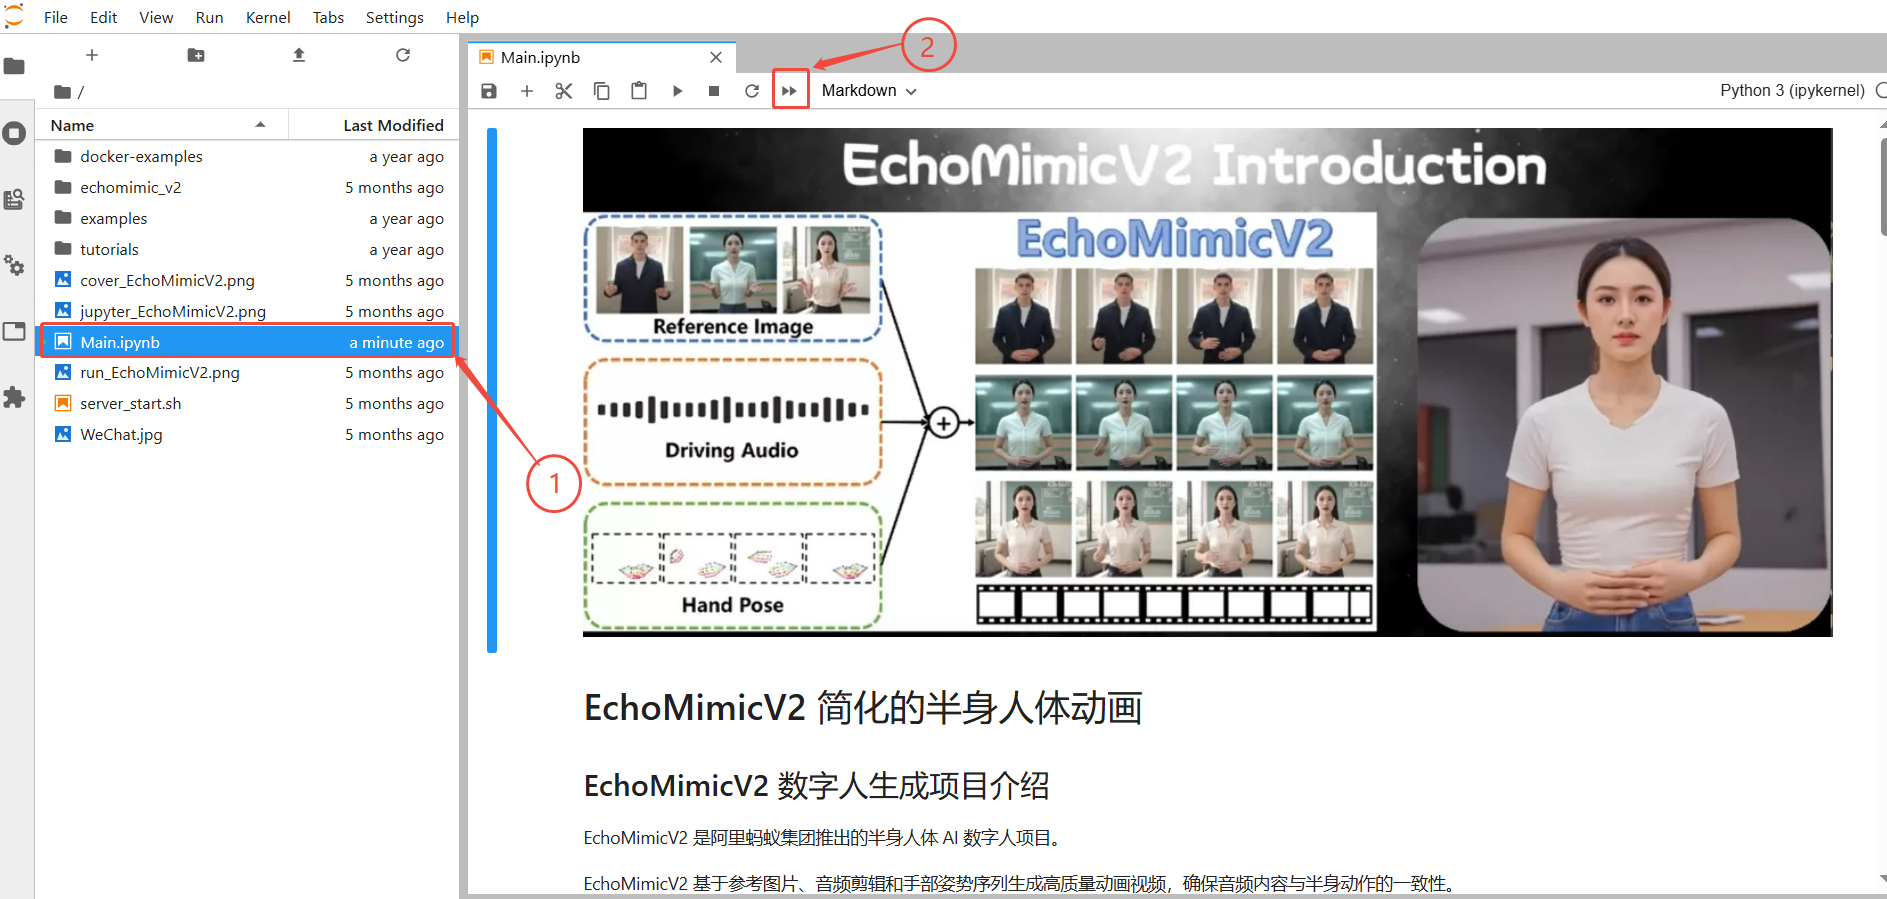The image size is (1887, 899).
Task: Paste cell from clipboard icon
Action: pyautogui.click(x=639, y=91)
